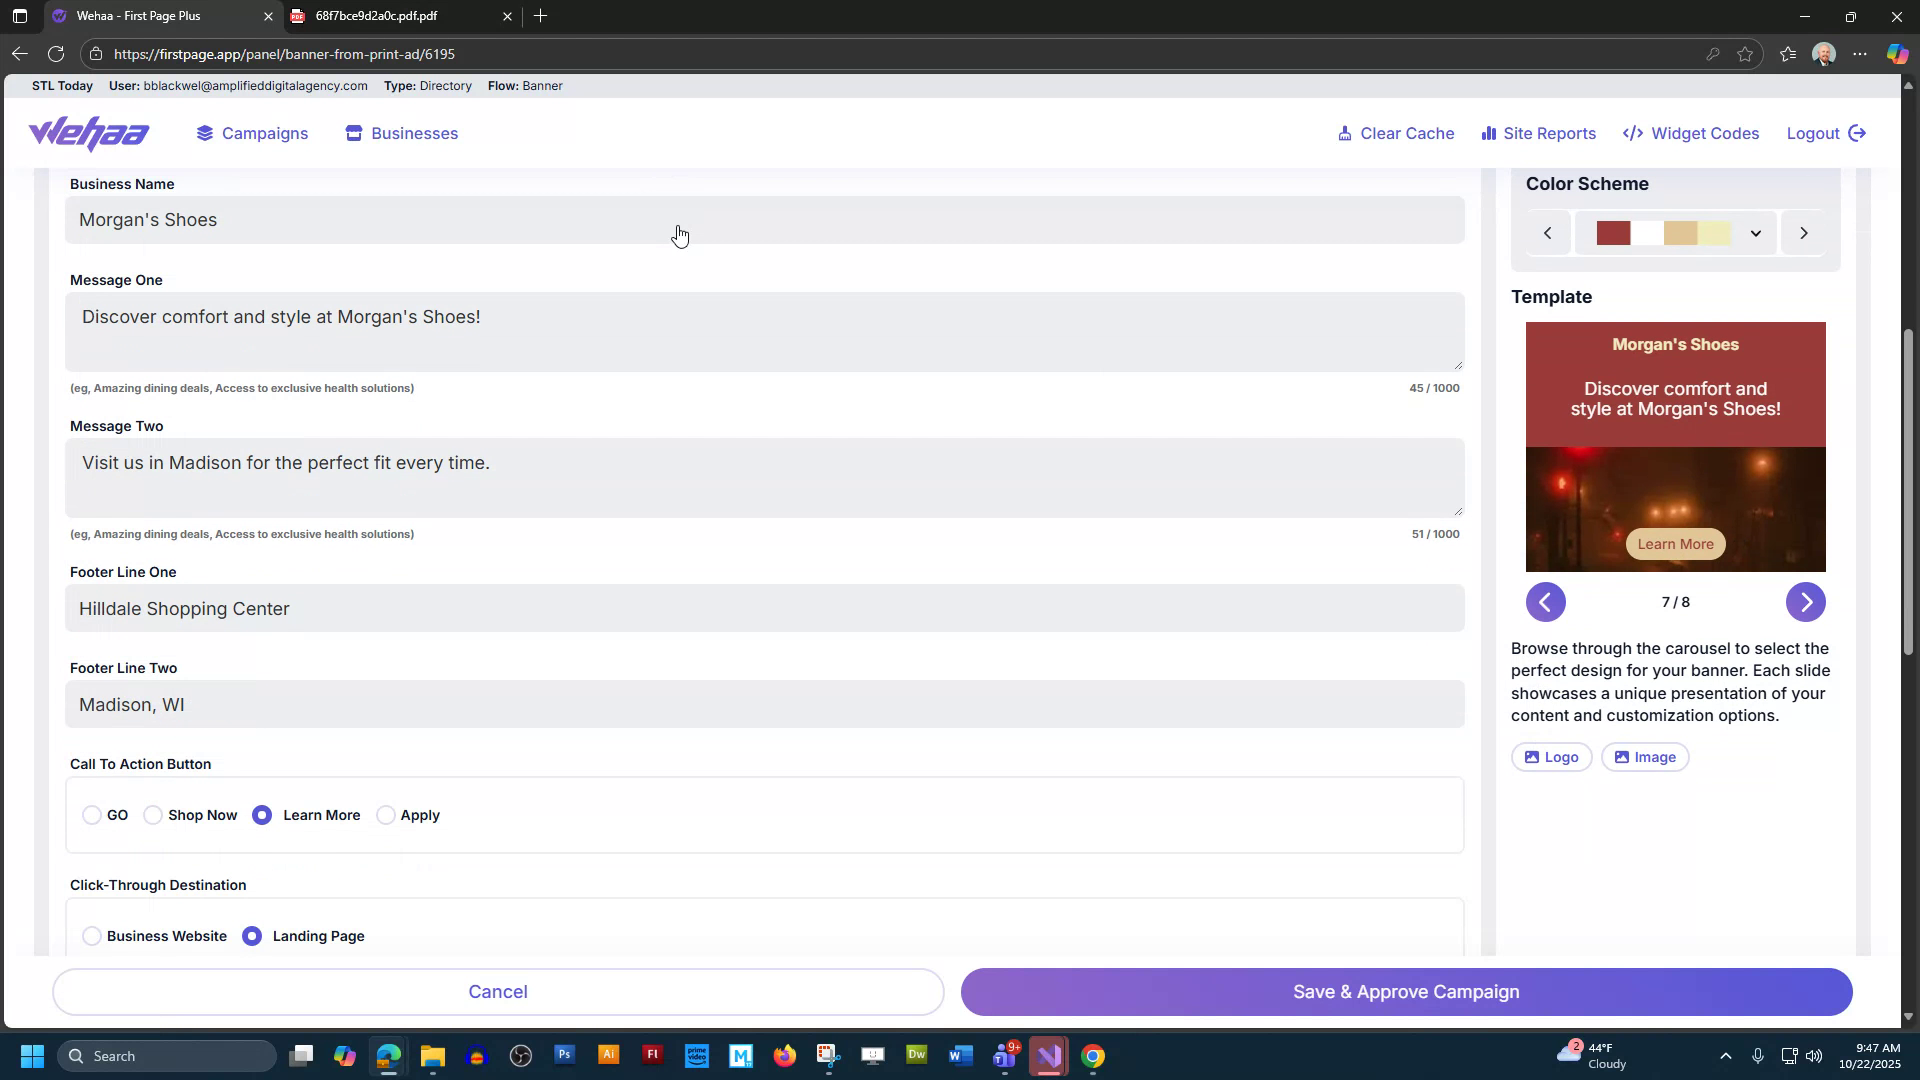Click the Wehaa logo
1920x1080 pixels.
pos(89,133)
